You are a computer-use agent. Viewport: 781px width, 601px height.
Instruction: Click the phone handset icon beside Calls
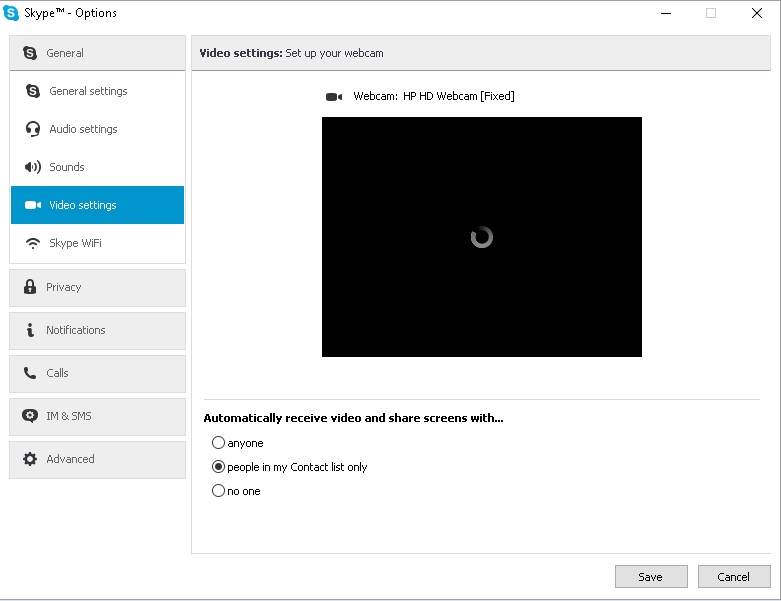(x=30, y=373)
